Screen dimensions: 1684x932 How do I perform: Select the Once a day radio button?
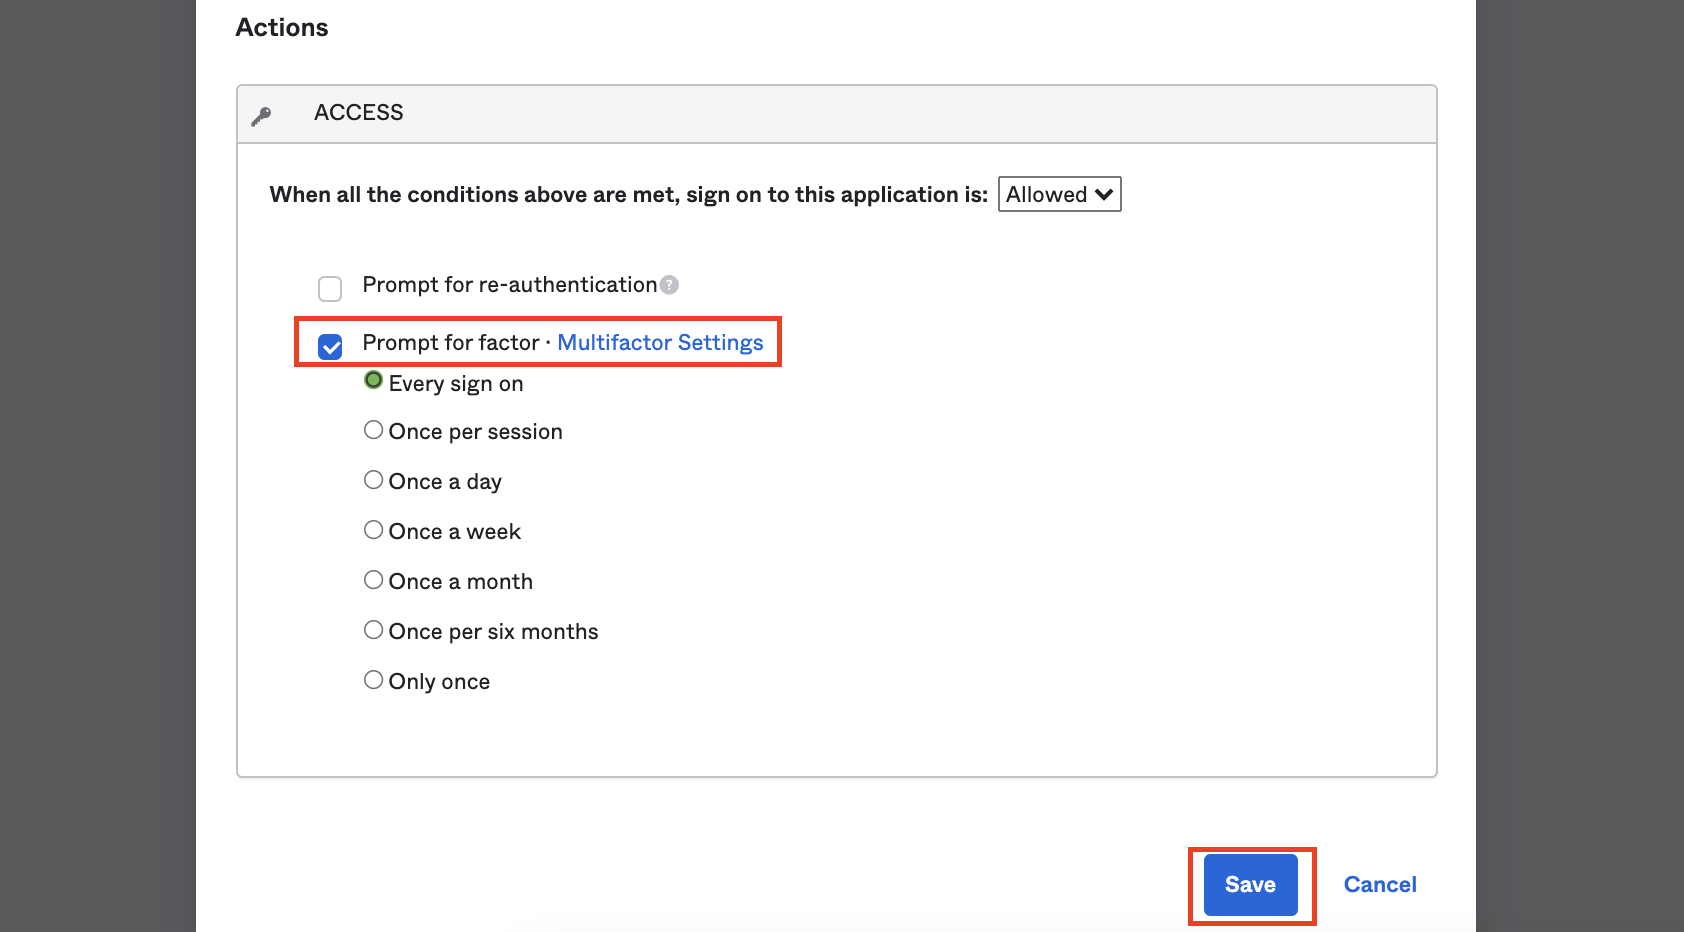tap(373, 480)
